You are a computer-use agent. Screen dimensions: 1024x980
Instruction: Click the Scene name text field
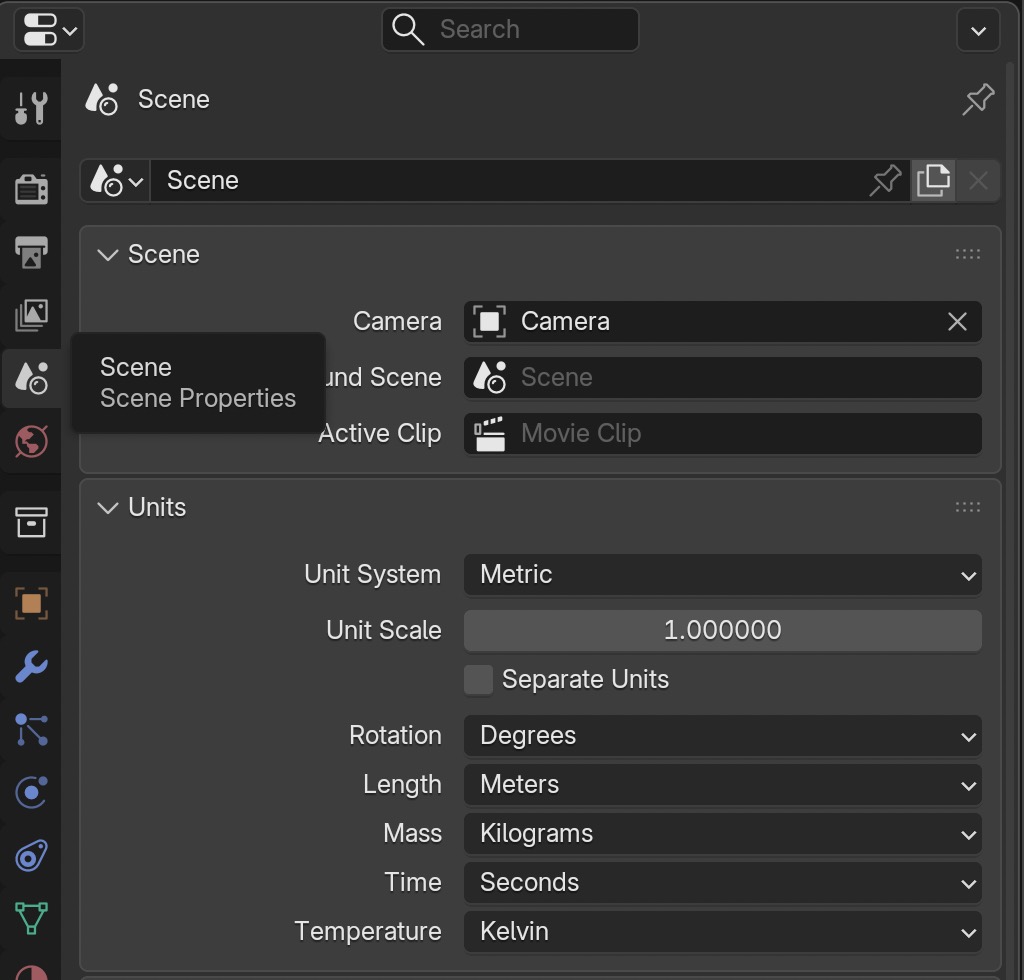click(509, 180)
